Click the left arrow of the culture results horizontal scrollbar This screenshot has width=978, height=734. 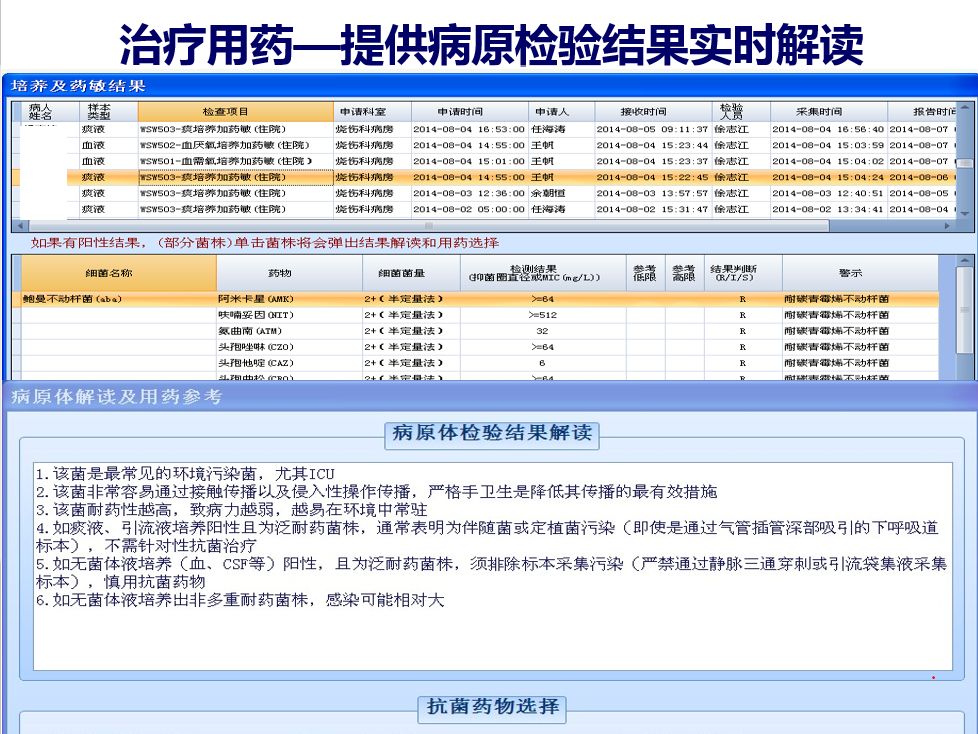pyautogui.click(x=20, y=226)
